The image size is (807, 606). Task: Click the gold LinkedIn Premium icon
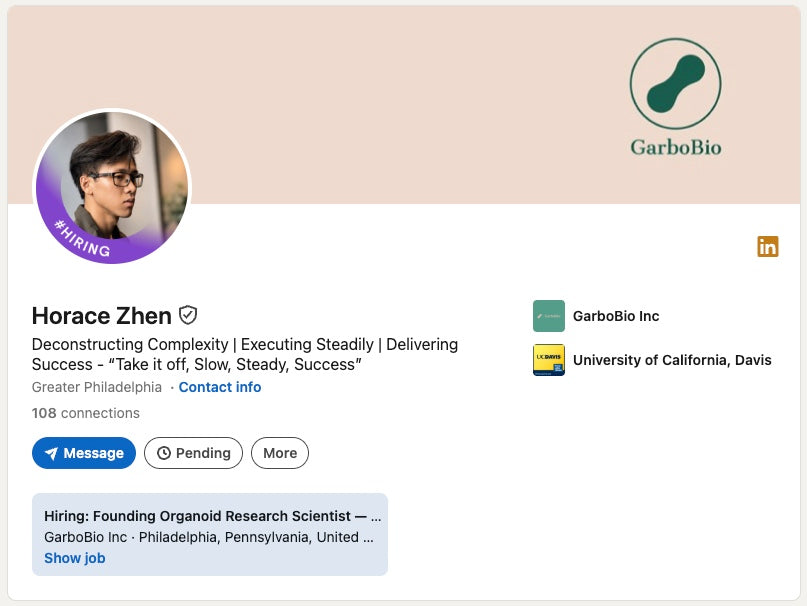[767, 247]
